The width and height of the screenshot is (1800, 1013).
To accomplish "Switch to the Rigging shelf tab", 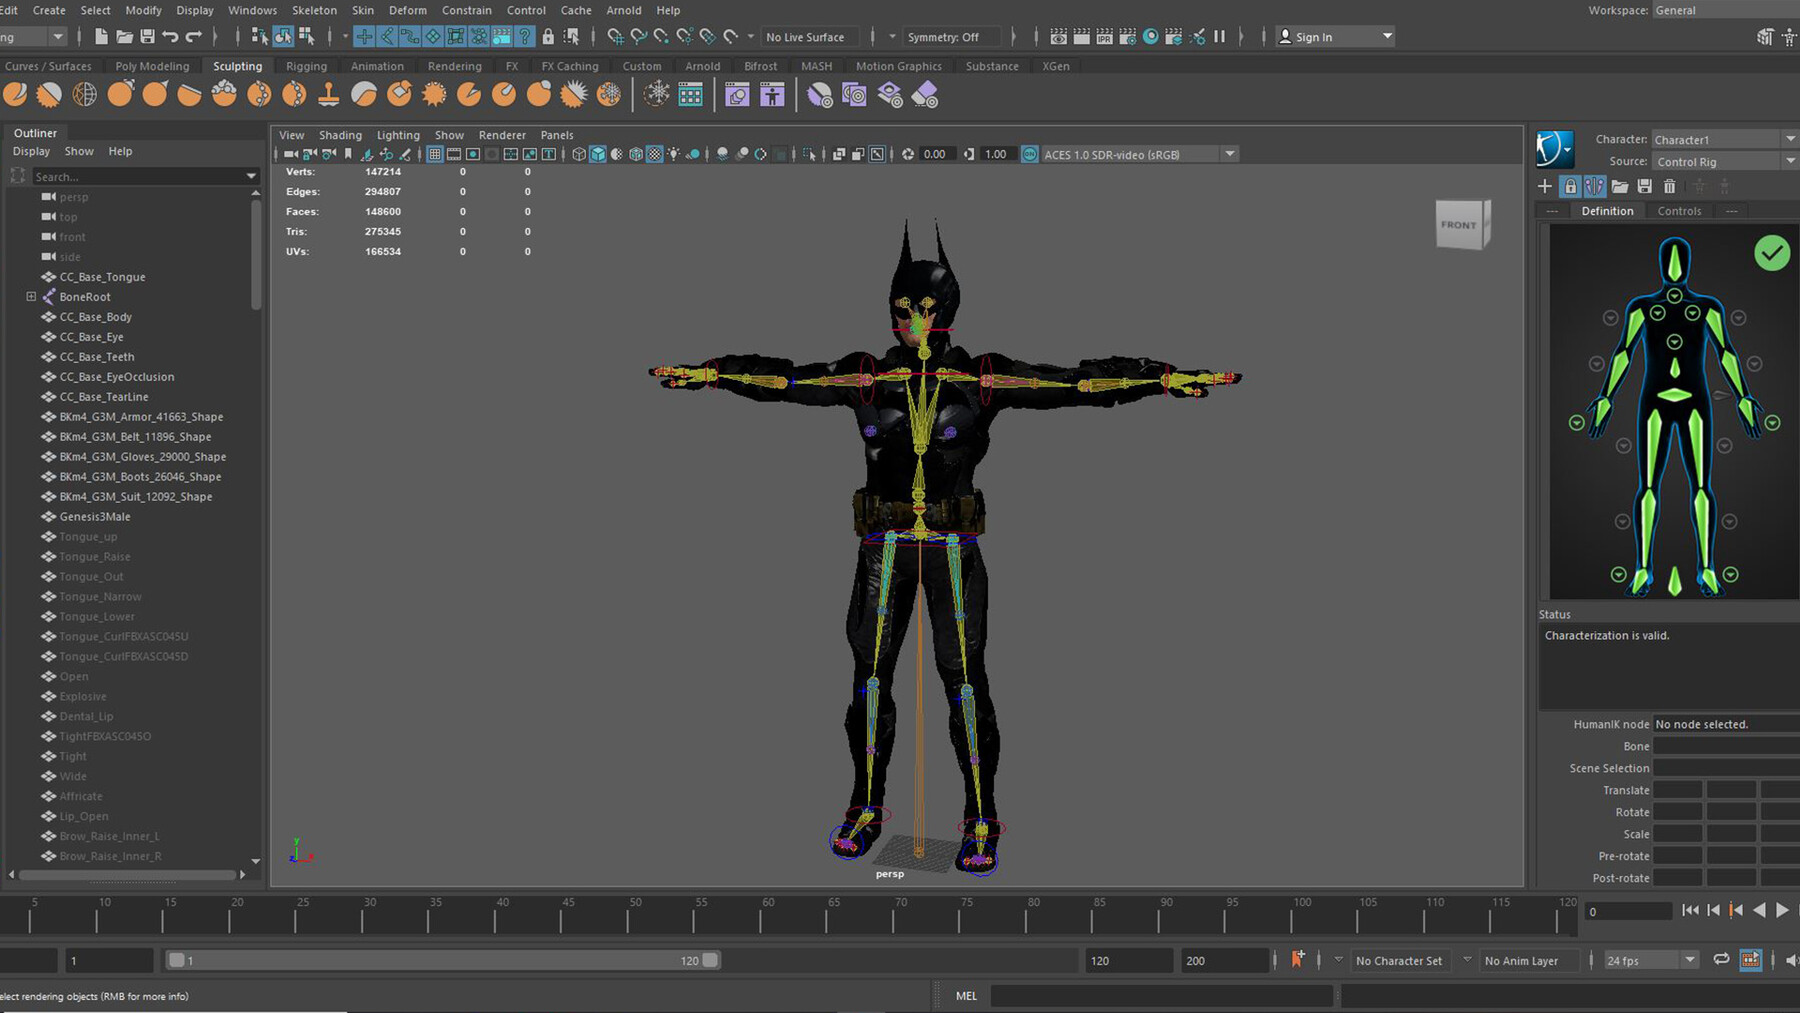I will coord(306,66).
